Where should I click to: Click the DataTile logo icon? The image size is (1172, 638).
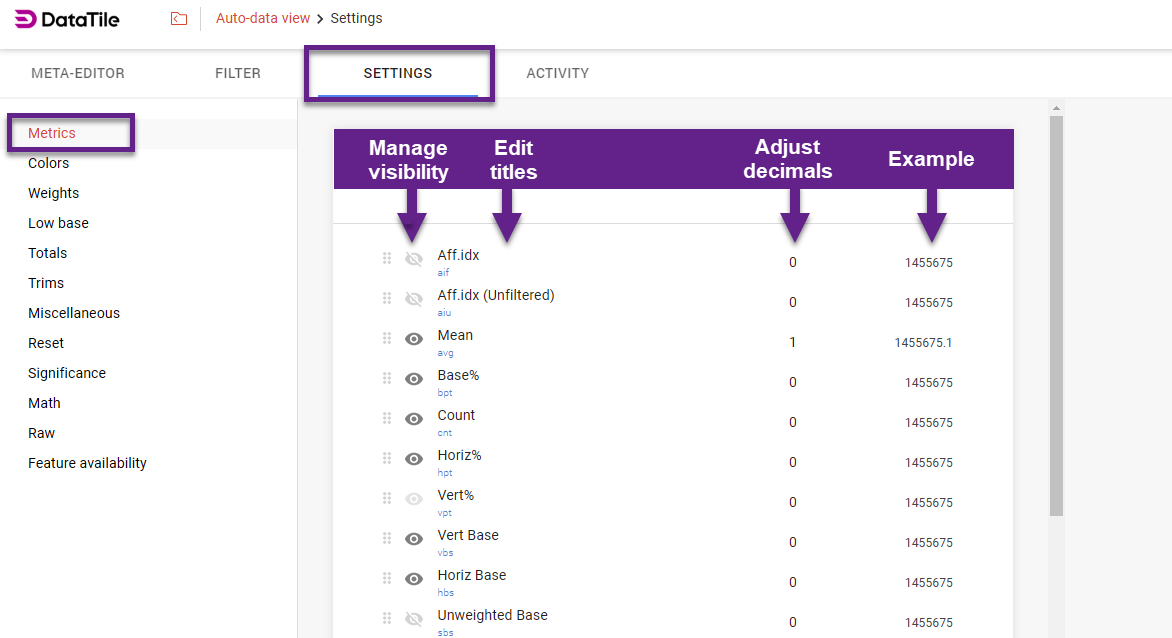click(25, 18)
